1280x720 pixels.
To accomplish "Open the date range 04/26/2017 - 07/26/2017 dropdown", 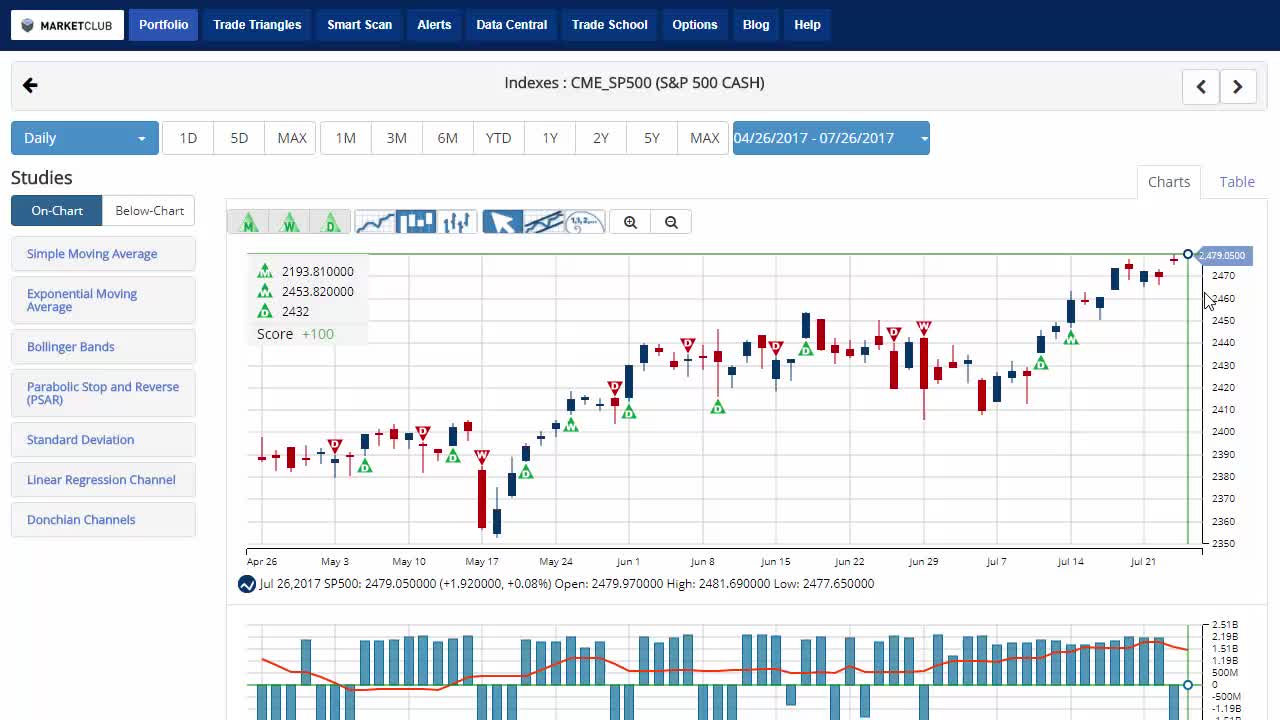I will point(831,138).
